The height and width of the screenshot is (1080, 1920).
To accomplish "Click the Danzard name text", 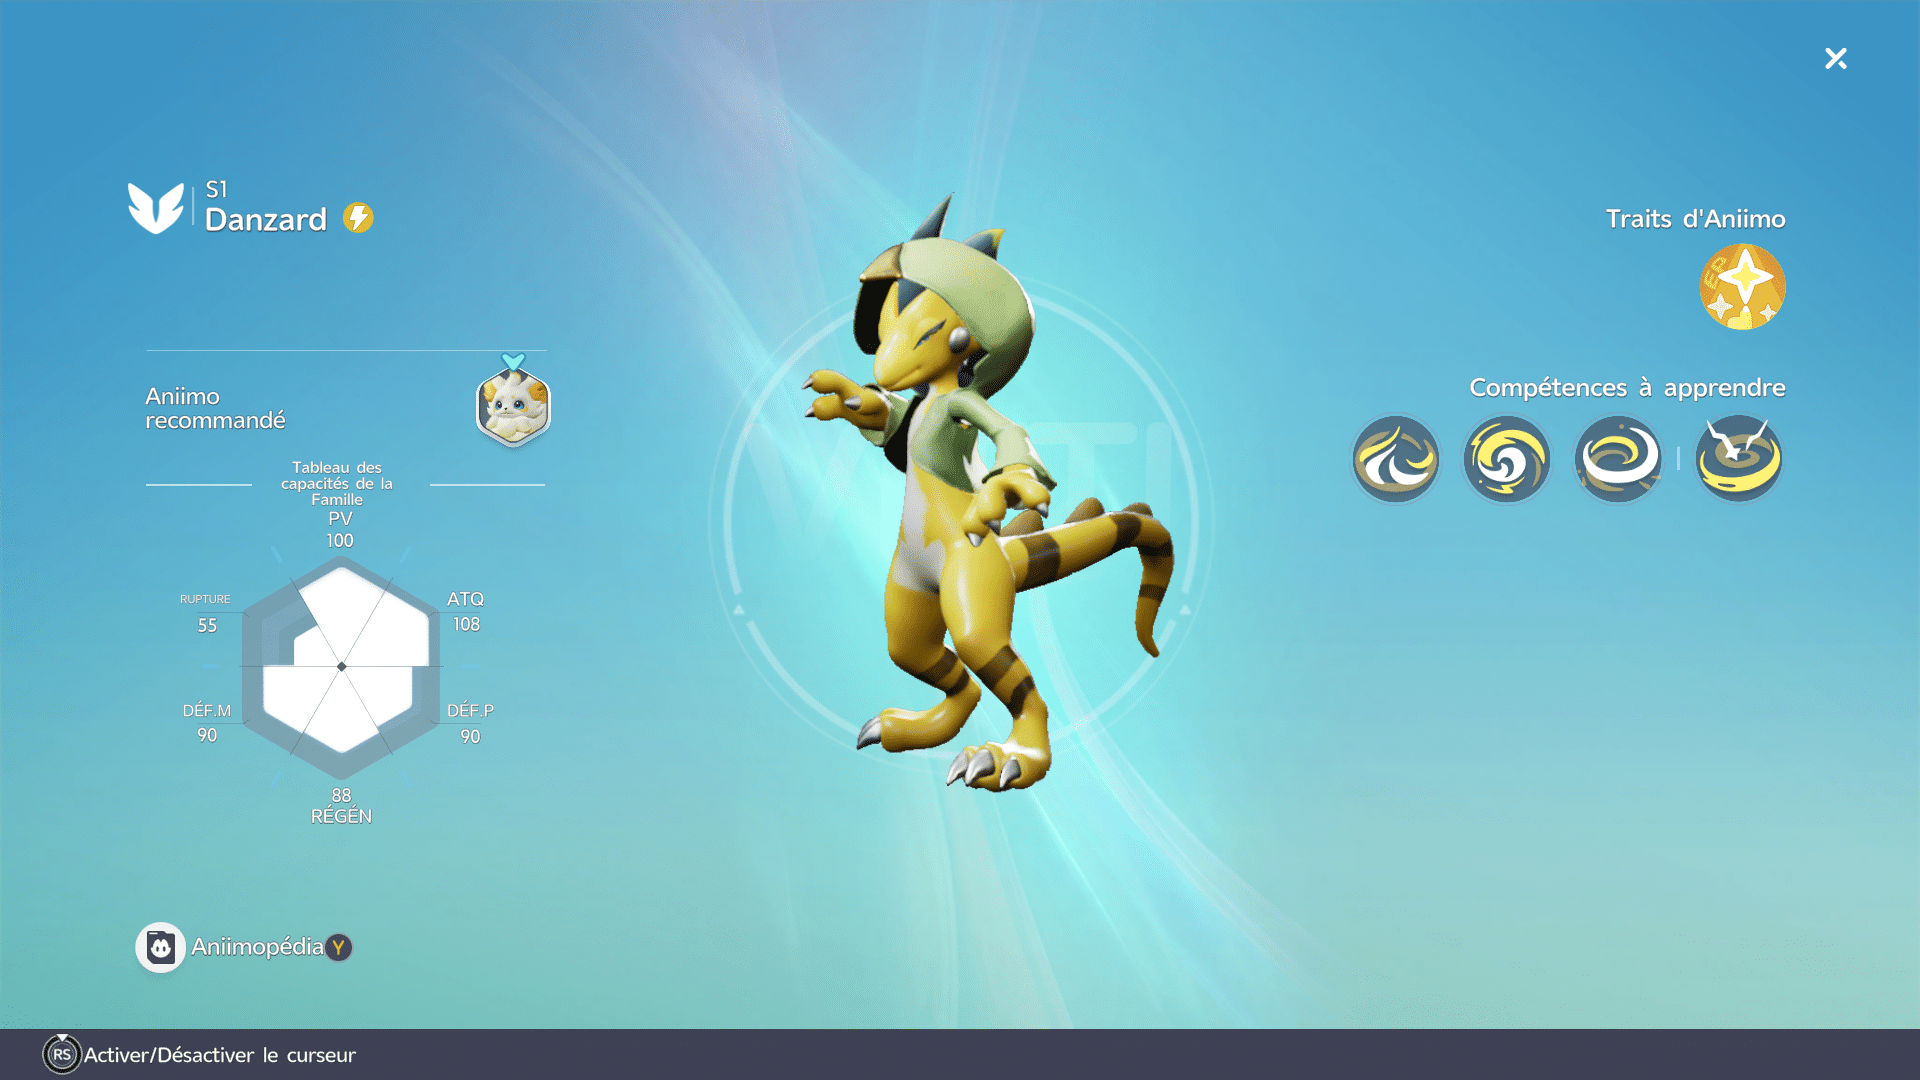I will tap(266, 220).
